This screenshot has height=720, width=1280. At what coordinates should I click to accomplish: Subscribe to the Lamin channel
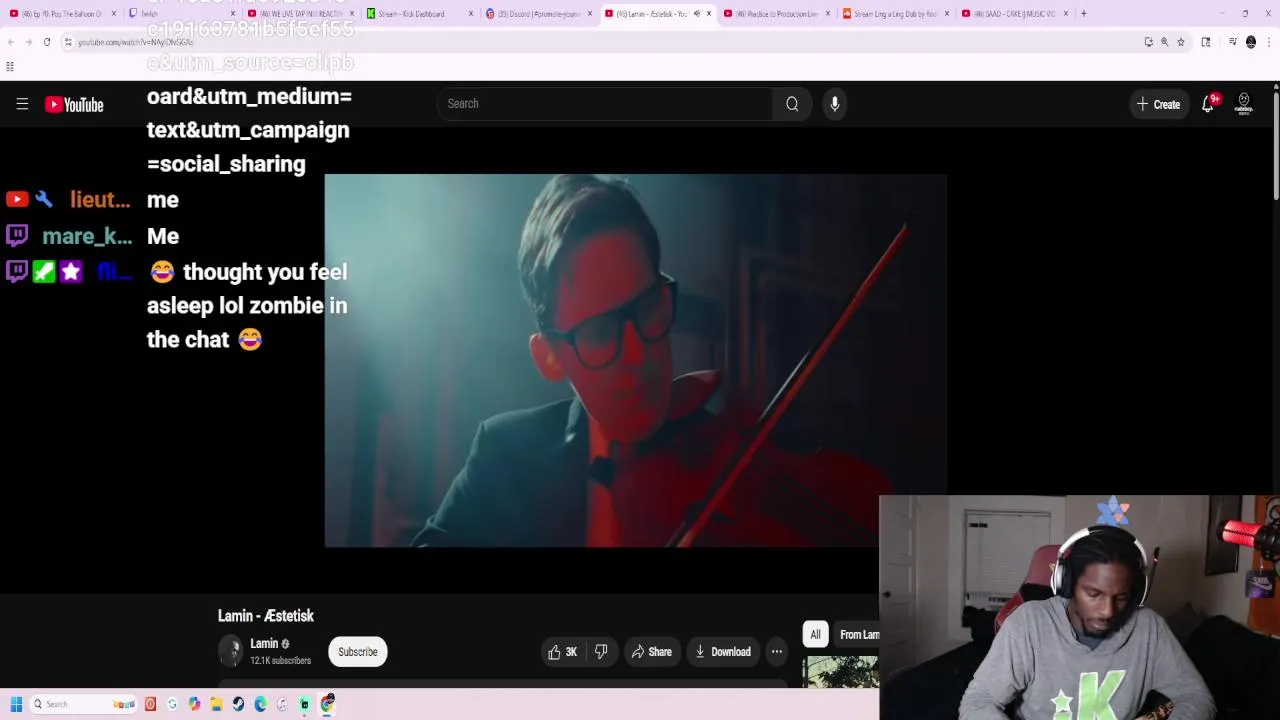click(357, 652)
